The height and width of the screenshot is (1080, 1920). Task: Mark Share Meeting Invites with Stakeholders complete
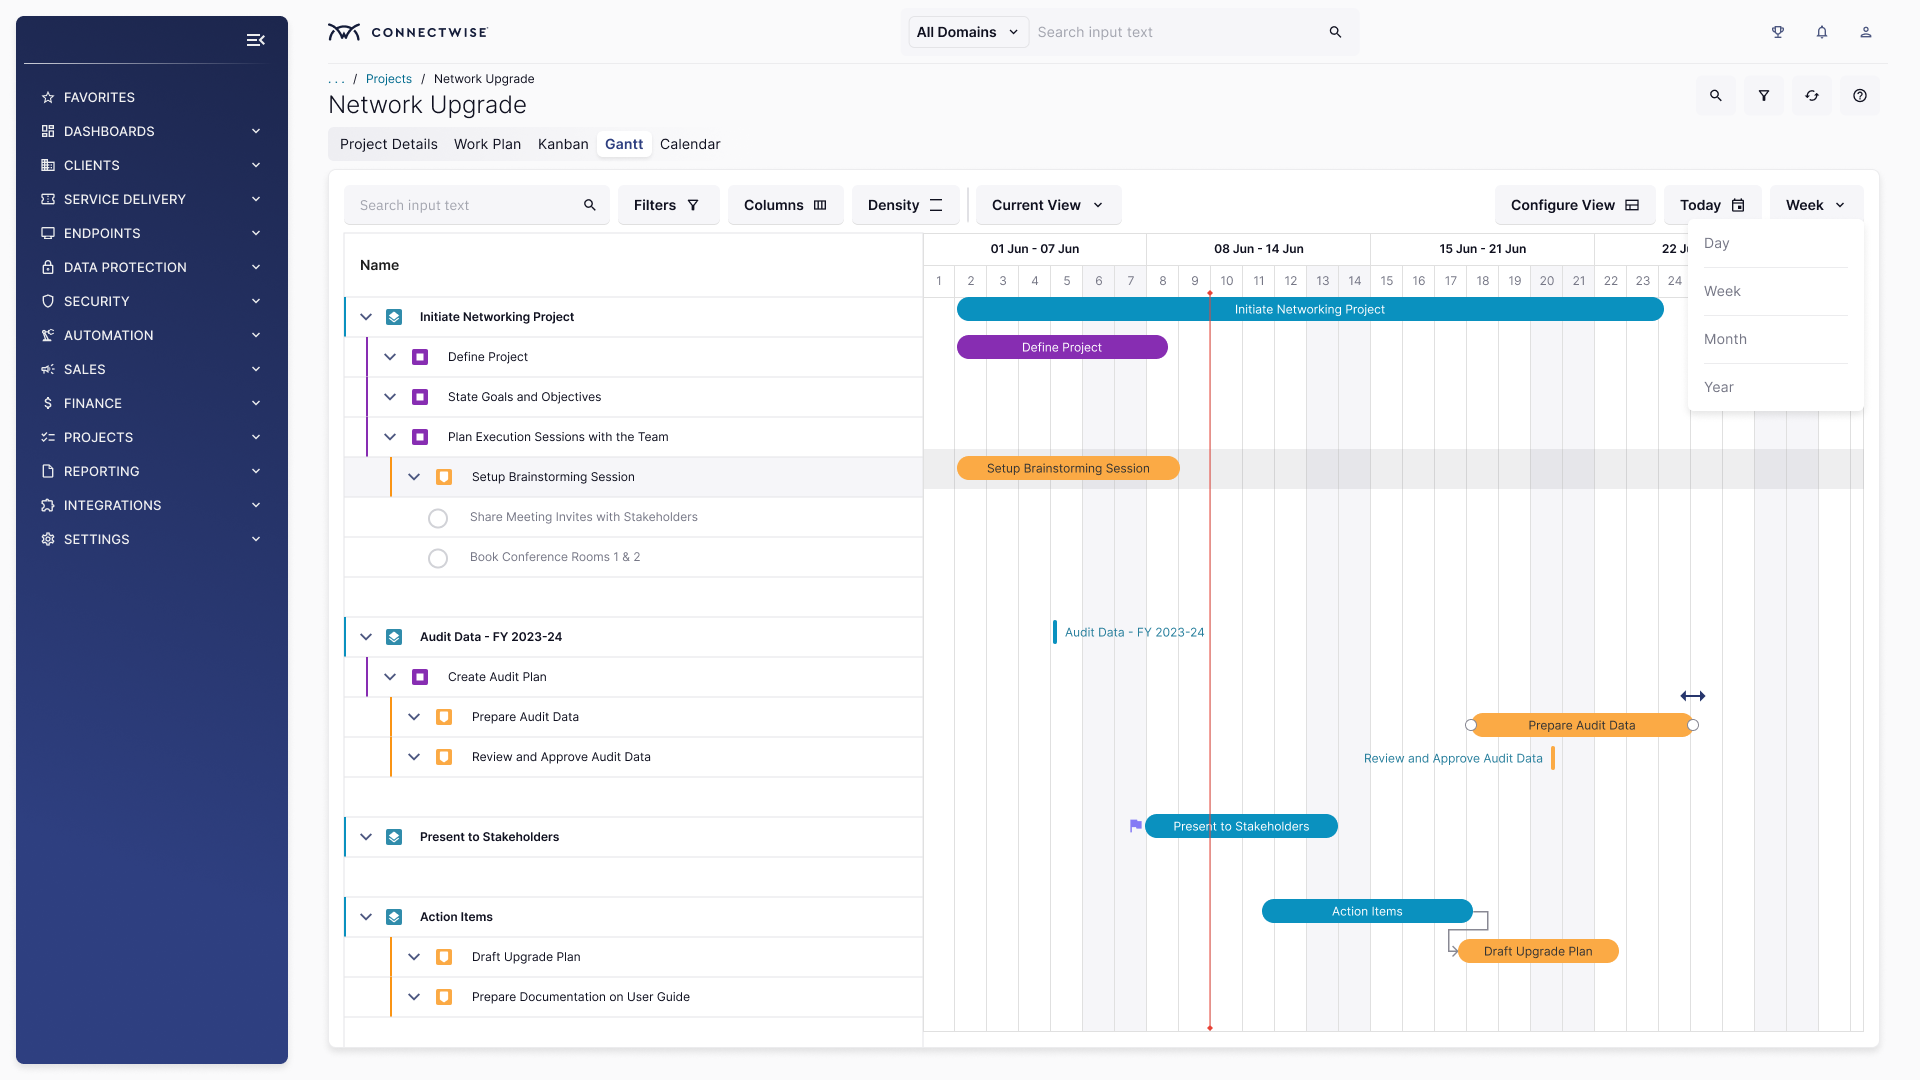[x=438, y=518]
